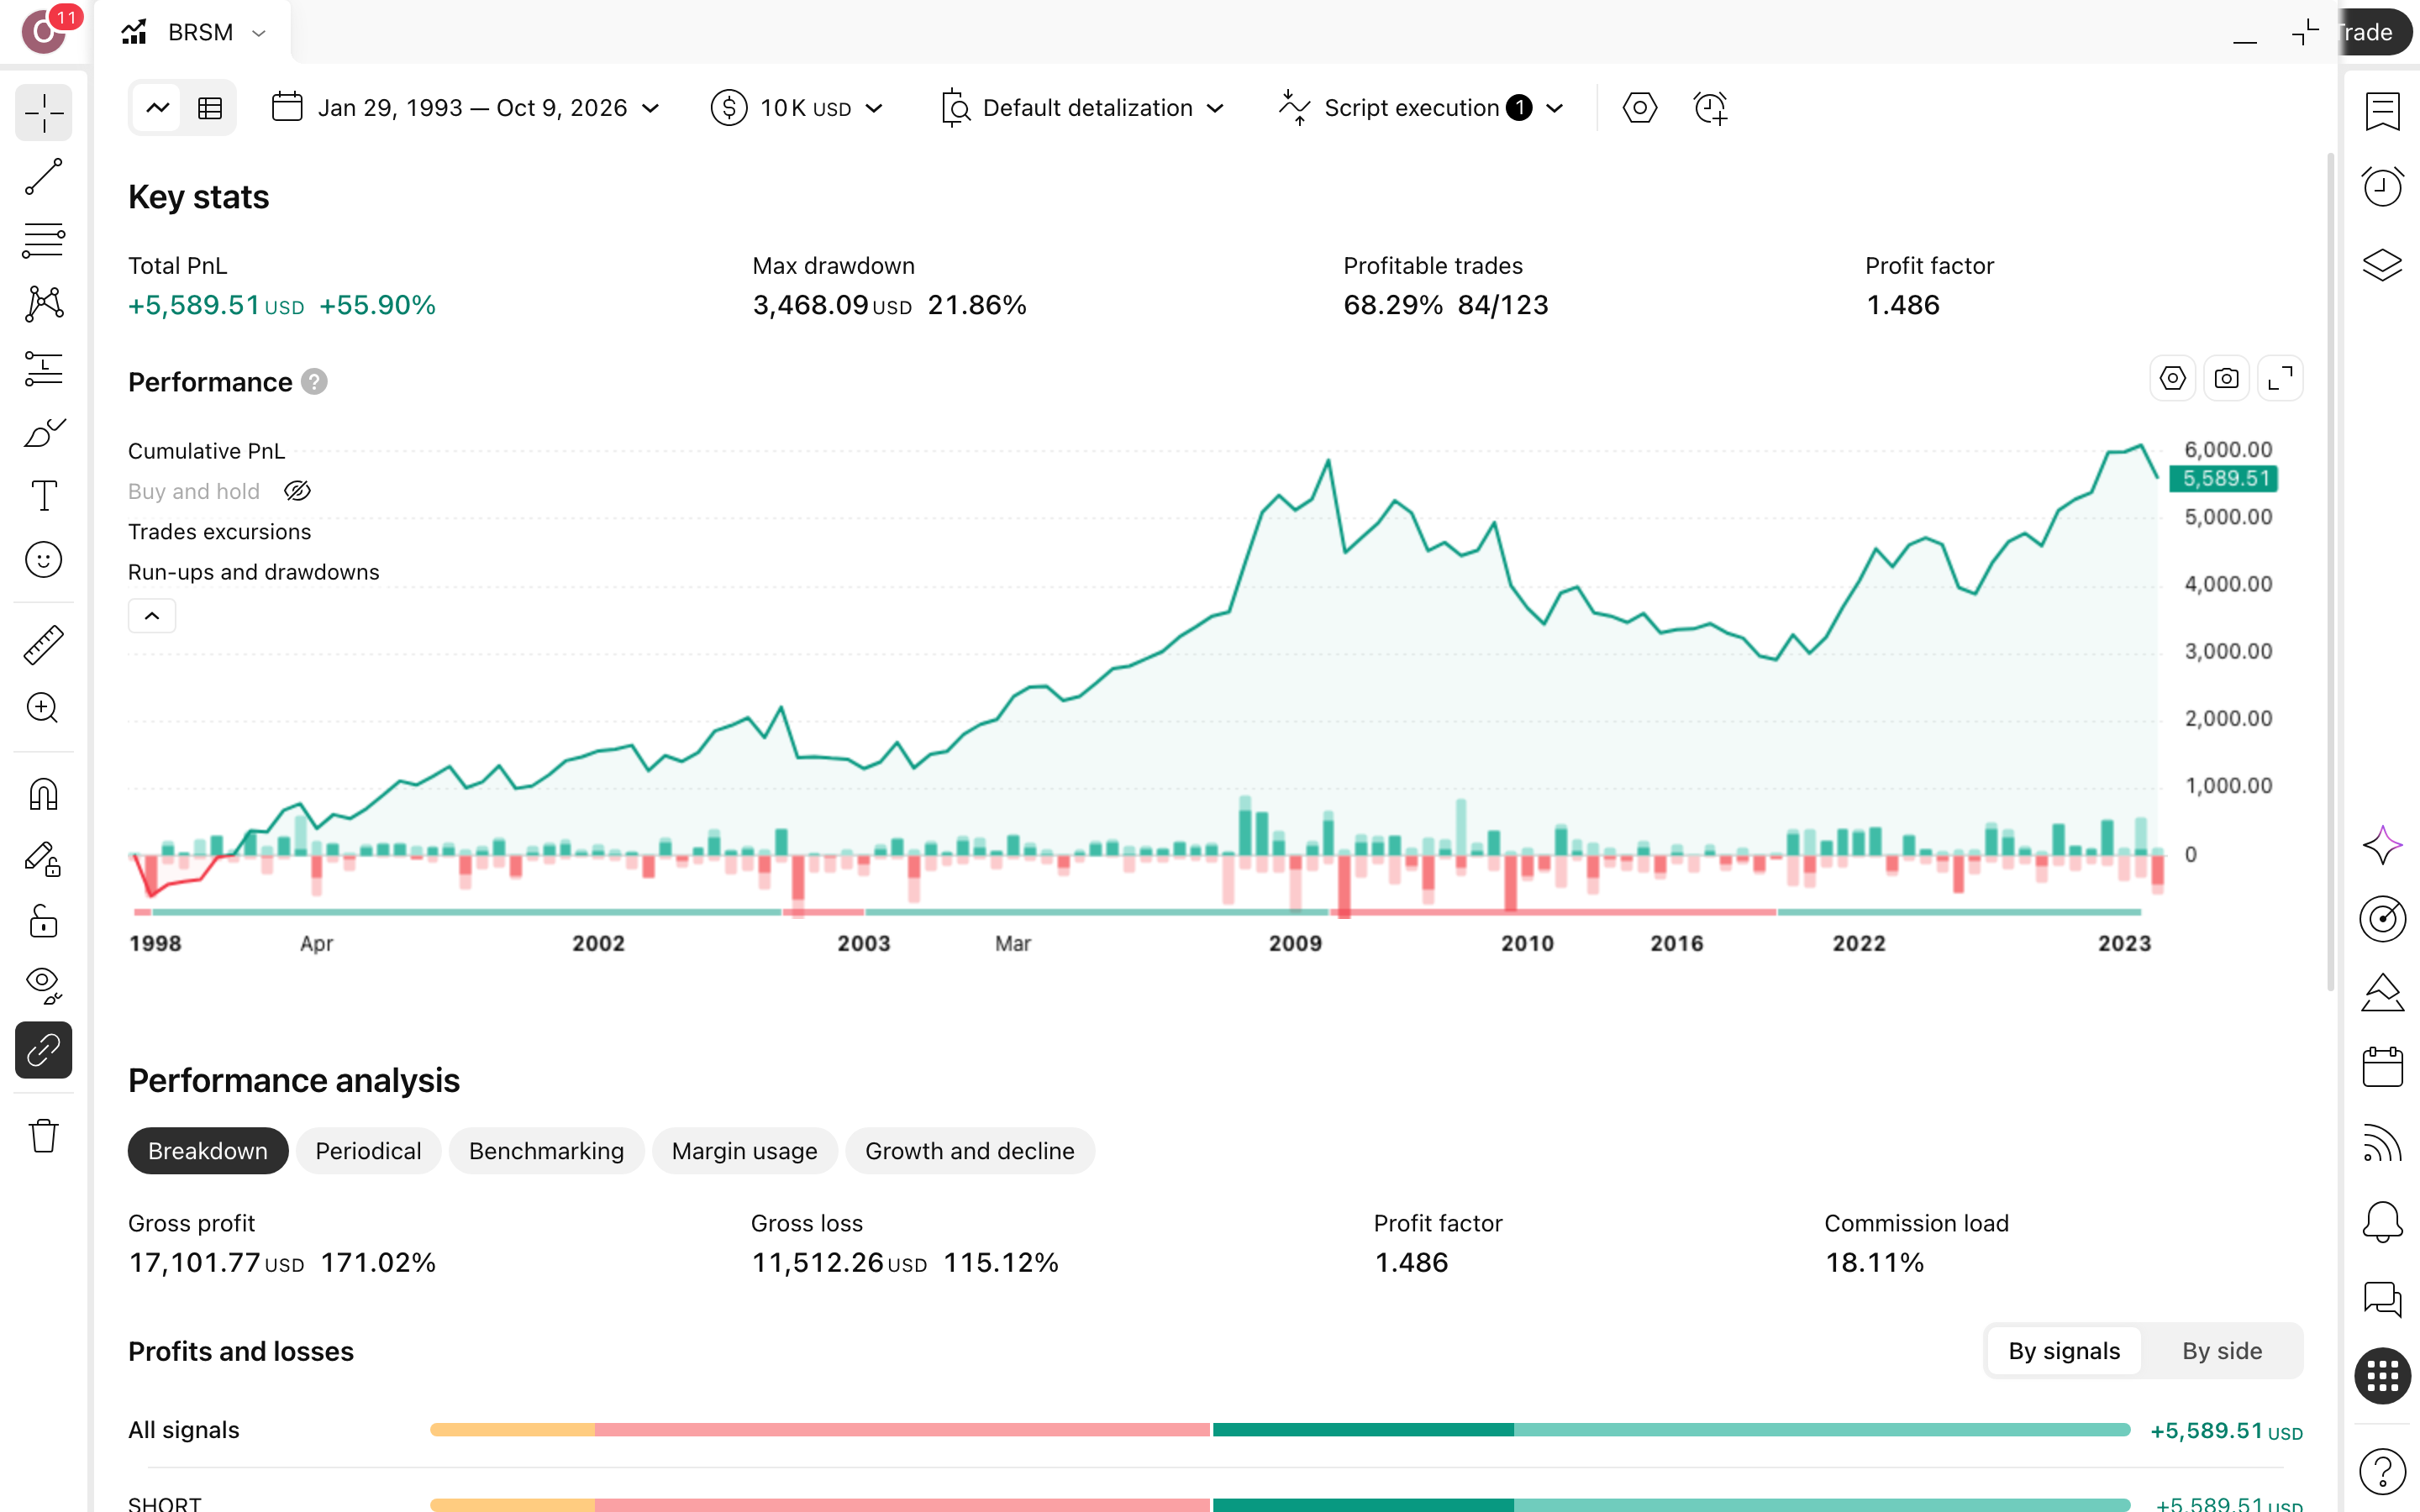
Task: Click the Performance help question mark
Action: coord(314,382)
